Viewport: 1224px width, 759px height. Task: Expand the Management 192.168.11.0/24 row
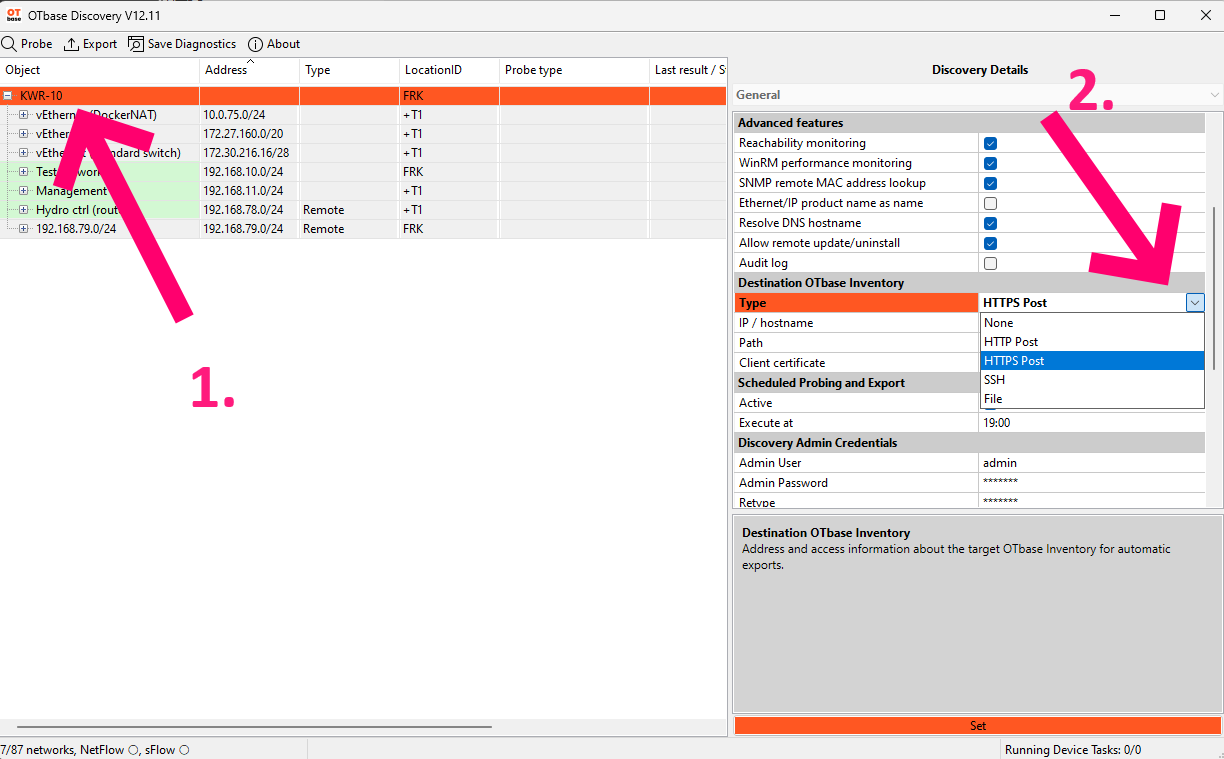(x=24, y=191)
